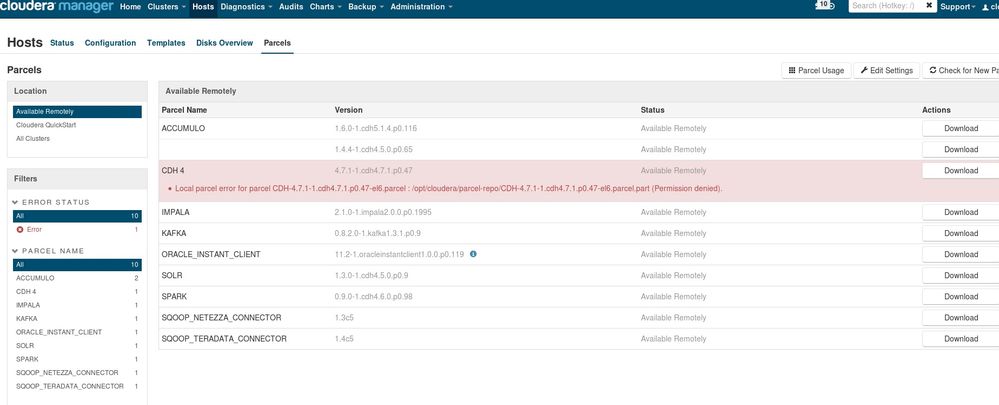Download ACCUMULO 1.6.0 parcel
The image size is (999, 405).
click(961, 129)
